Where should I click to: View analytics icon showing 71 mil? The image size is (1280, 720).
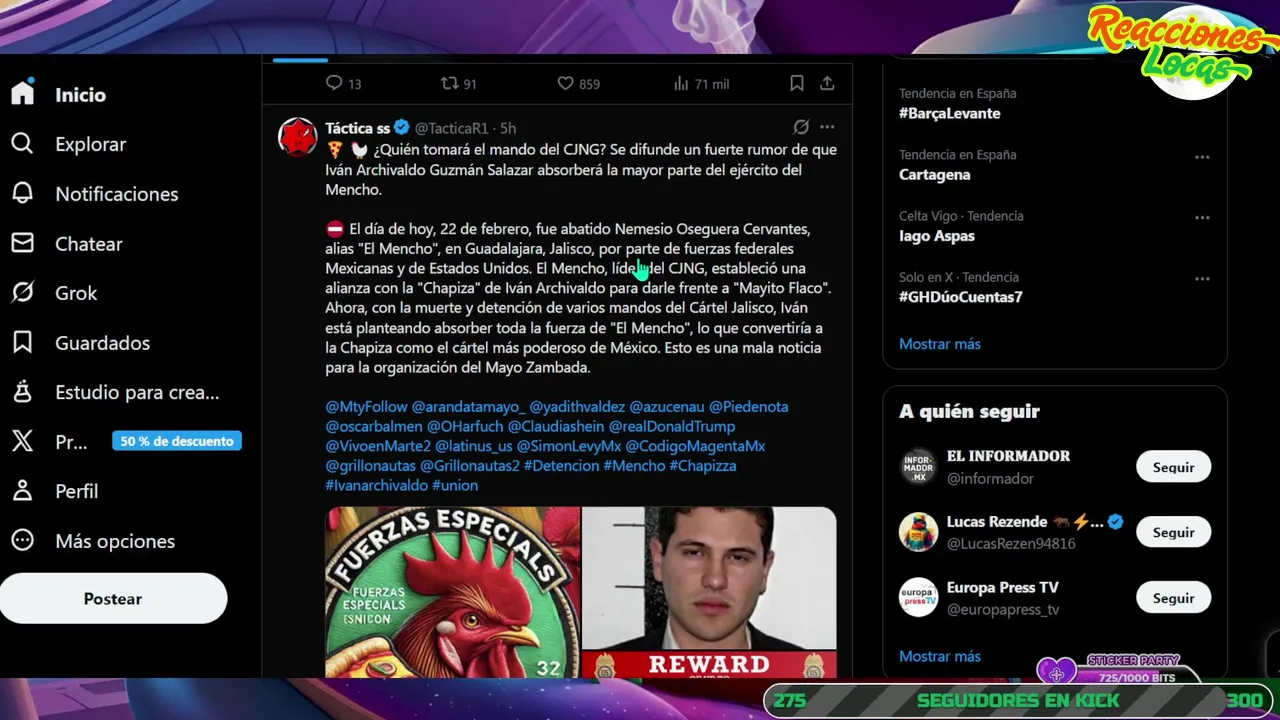[x=681, y=83]
